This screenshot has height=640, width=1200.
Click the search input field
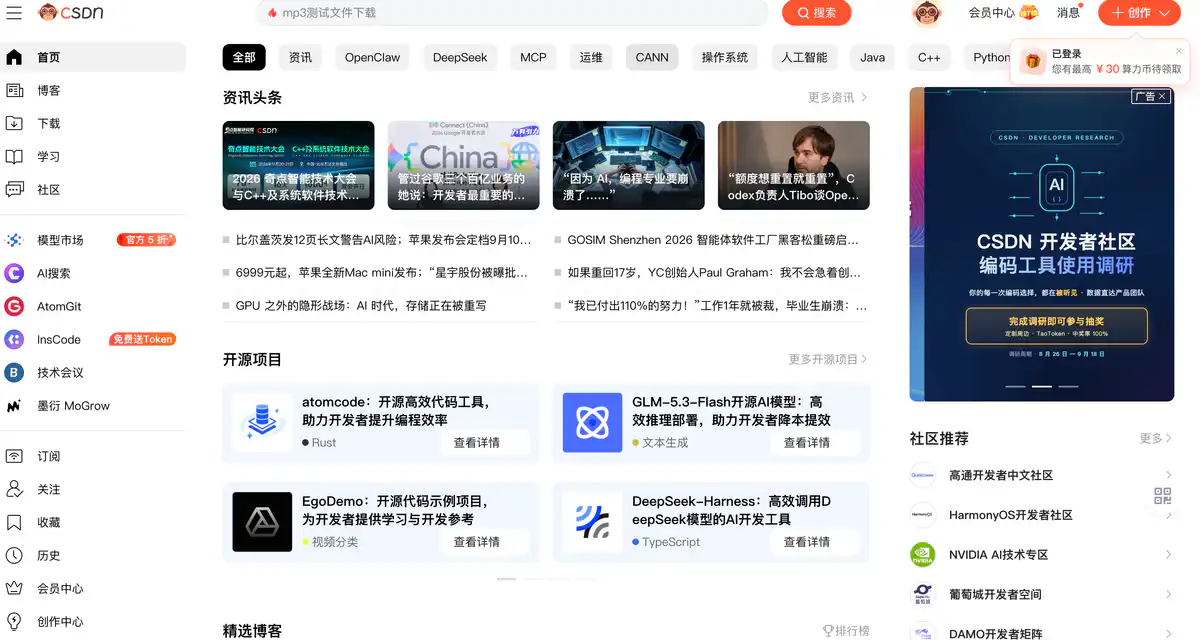pos(513,13)
